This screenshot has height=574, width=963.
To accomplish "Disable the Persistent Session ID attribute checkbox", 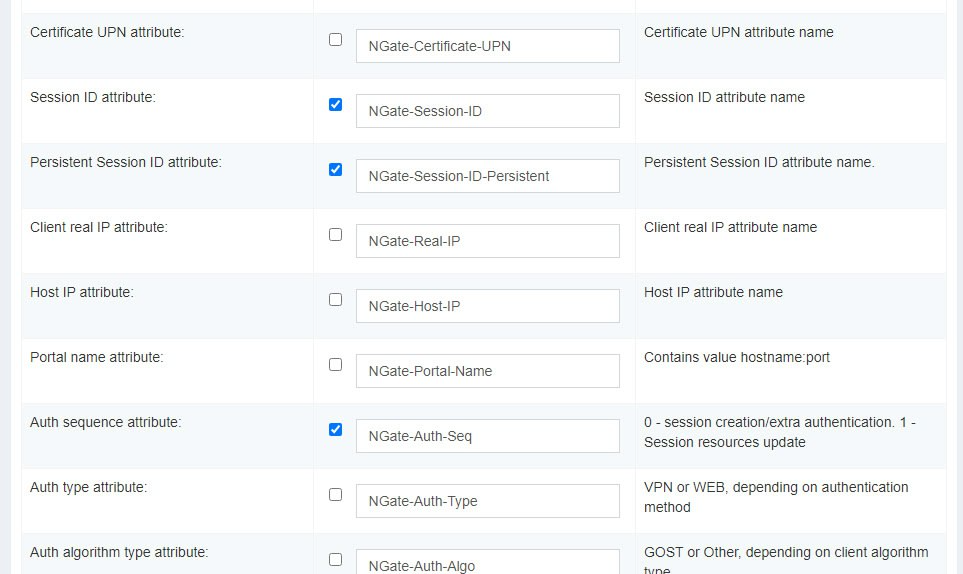I will pos(335,169).
